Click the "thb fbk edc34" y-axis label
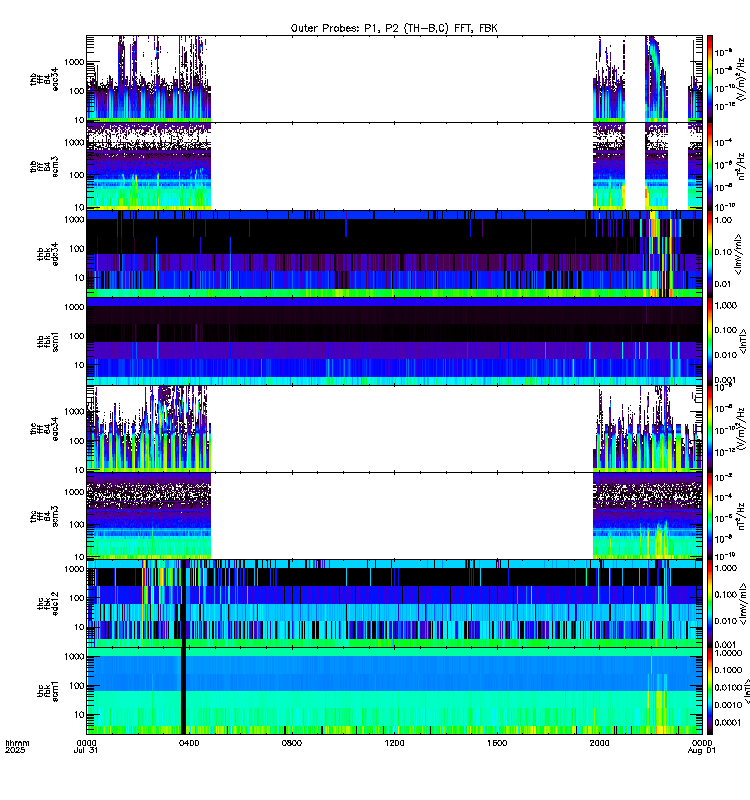The height and width of the screenshot is (800, 750). click(x=47, y=254)
